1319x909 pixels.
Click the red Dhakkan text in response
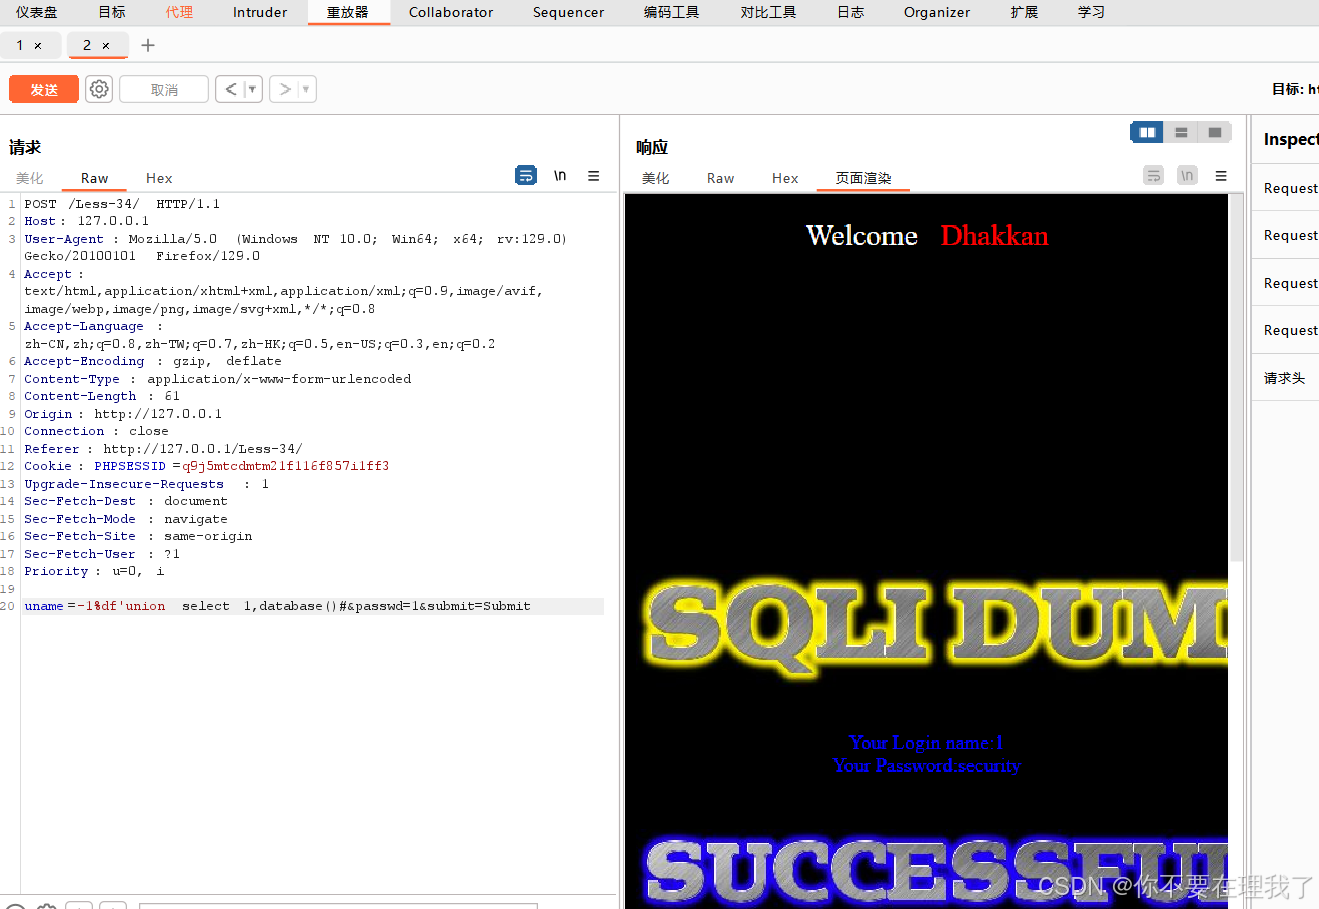click(994, 235)
